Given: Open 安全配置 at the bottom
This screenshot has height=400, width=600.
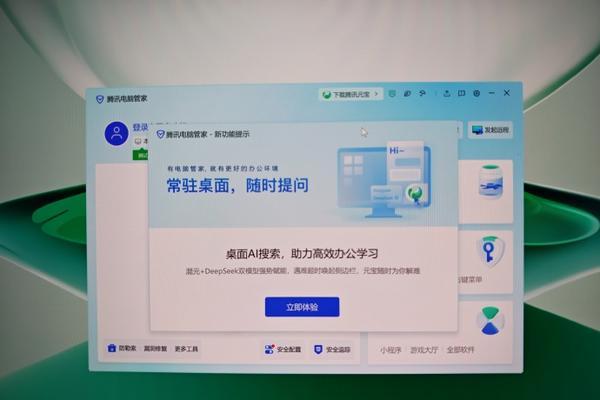Looking at the screenshot, I should point(283,349).
